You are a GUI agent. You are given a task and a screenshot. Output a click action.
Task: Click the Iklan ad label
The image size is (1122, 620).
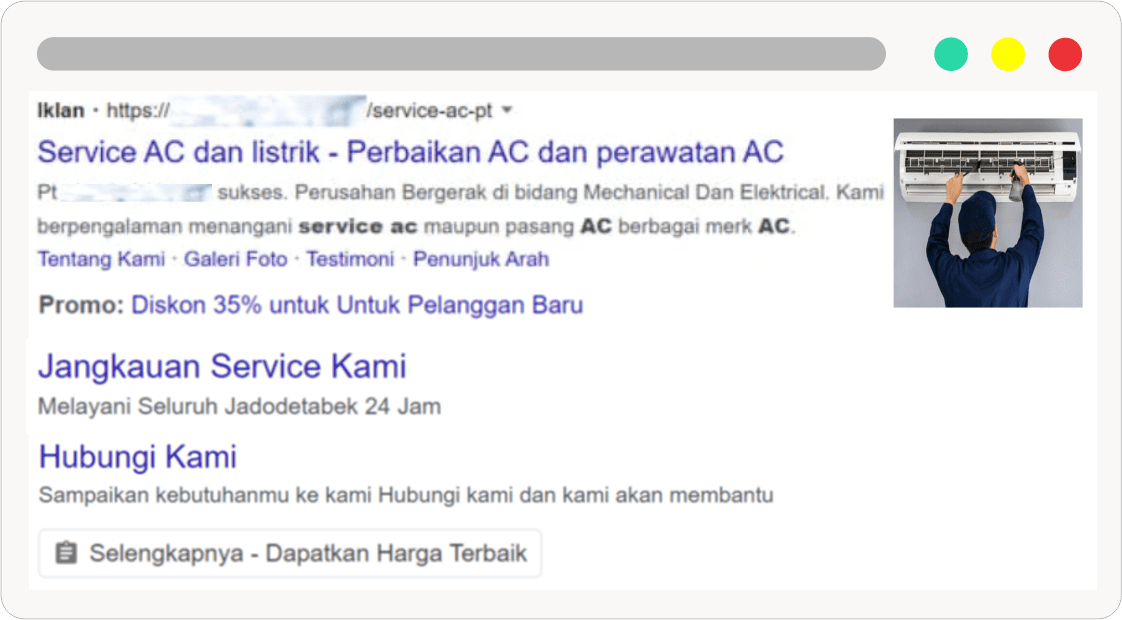61,110
